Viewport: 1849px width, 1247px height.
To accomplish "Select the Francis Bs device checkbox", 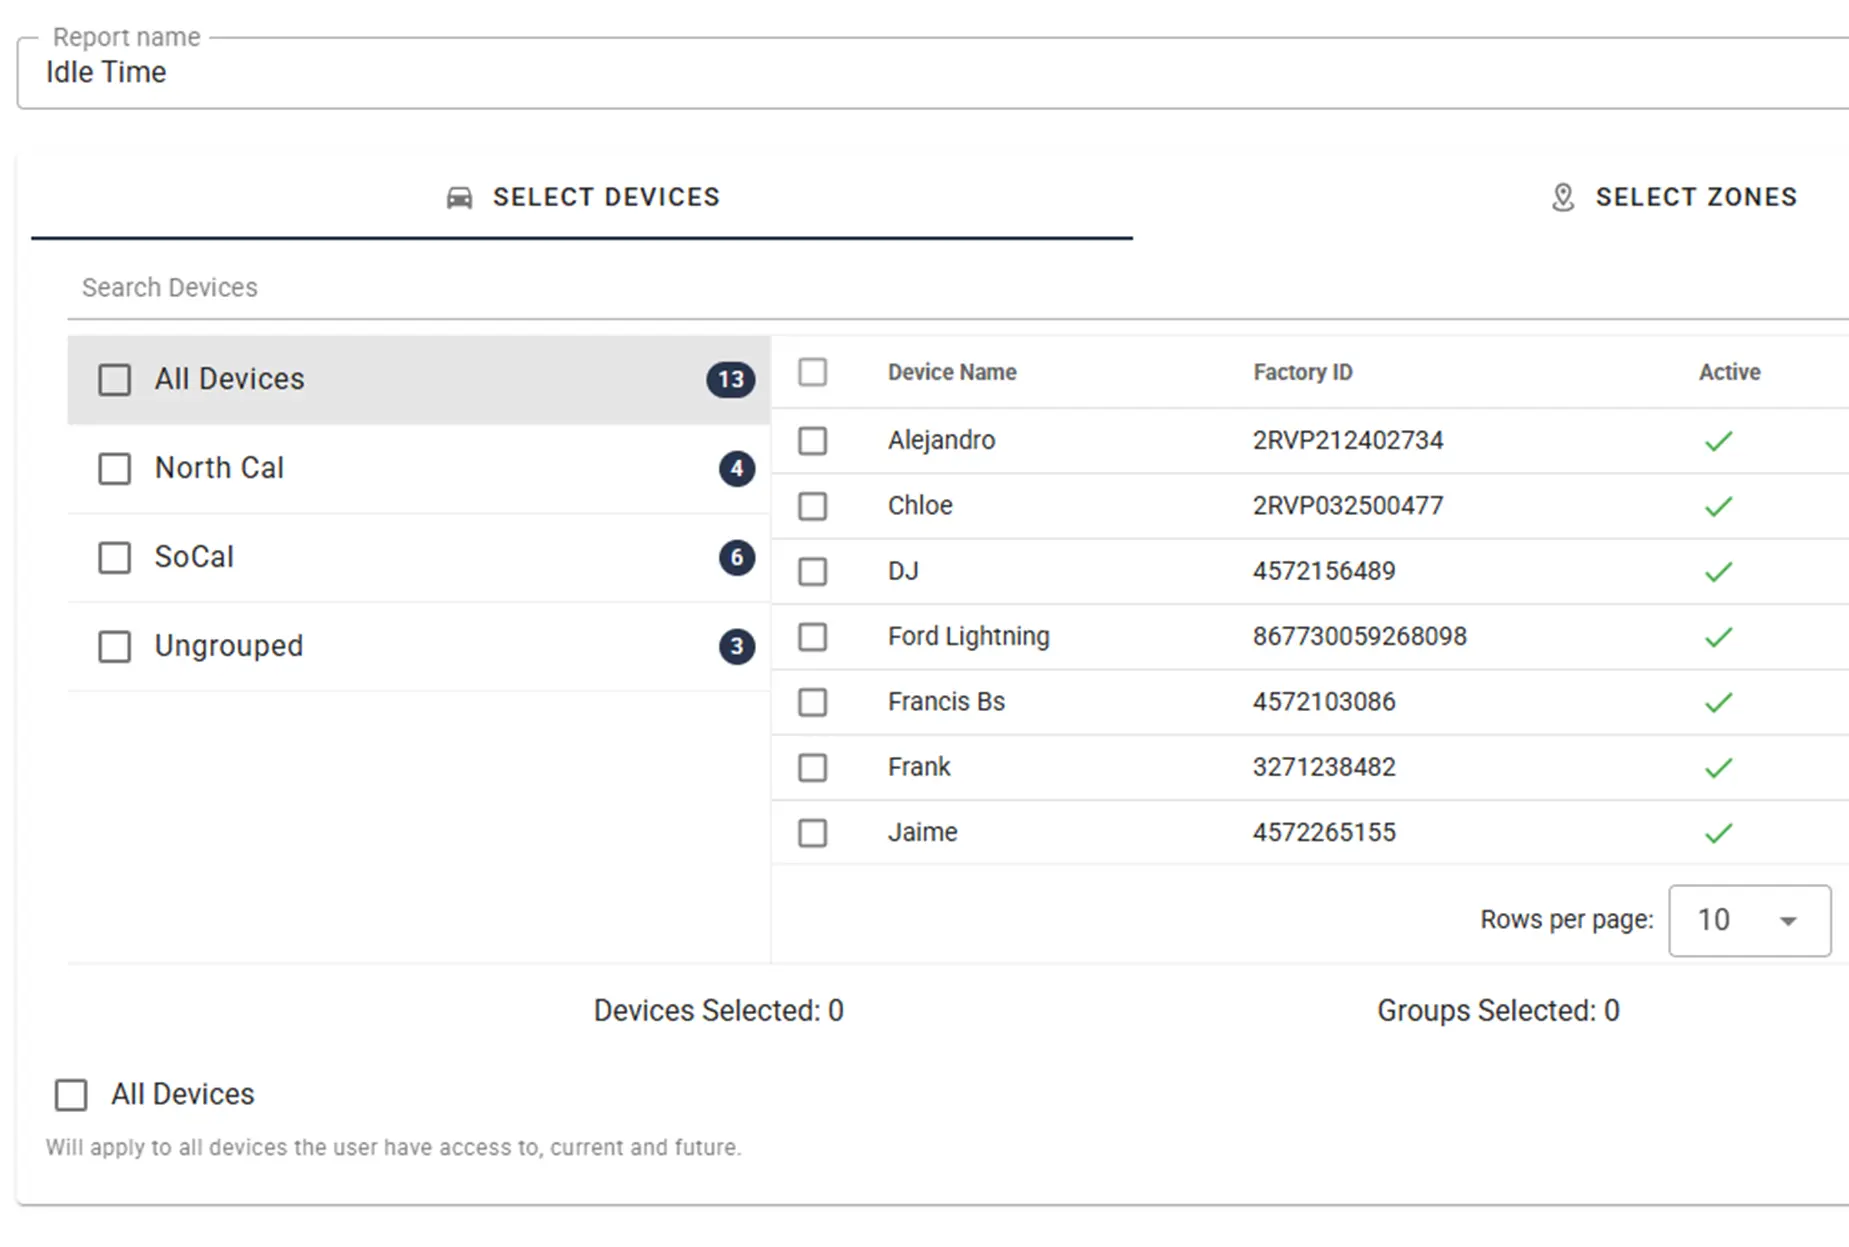I will 813,703.
